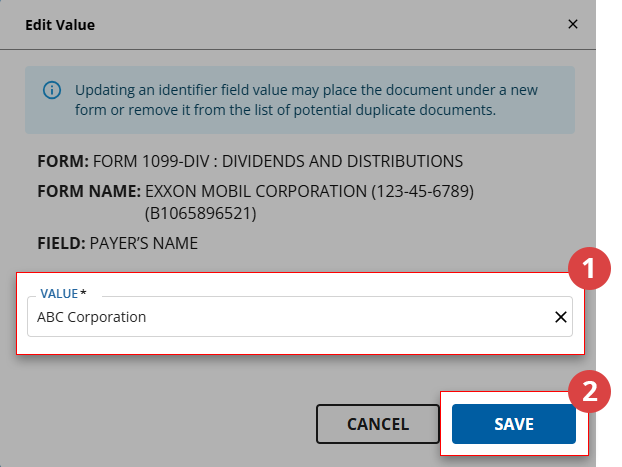Select the Form 1099-DIV Dividends and Distributions text
This screenshot has width=622, height=467.
point(277,160)
